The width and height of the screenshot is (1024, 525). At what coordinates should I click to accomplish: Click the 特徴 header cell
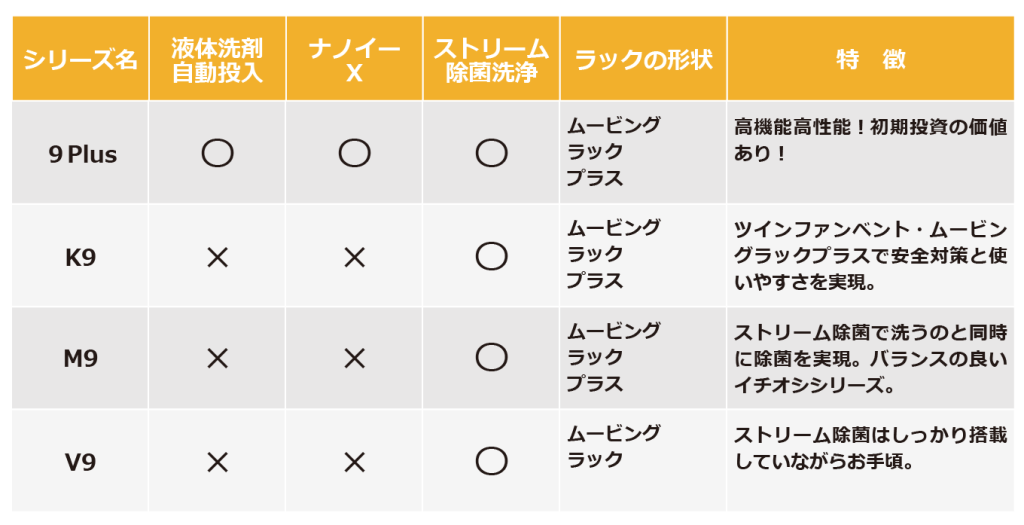[870, 59]
